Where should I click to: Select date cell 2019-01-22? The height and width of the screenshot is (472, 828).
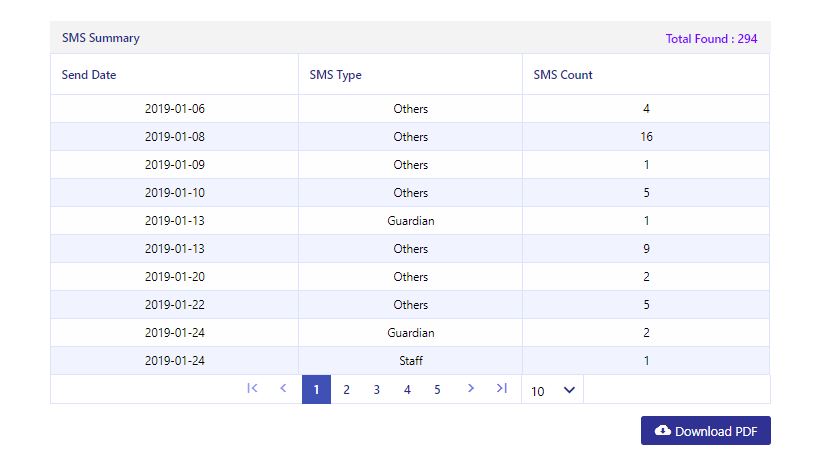pyautogui.click(x=175, y=305)
